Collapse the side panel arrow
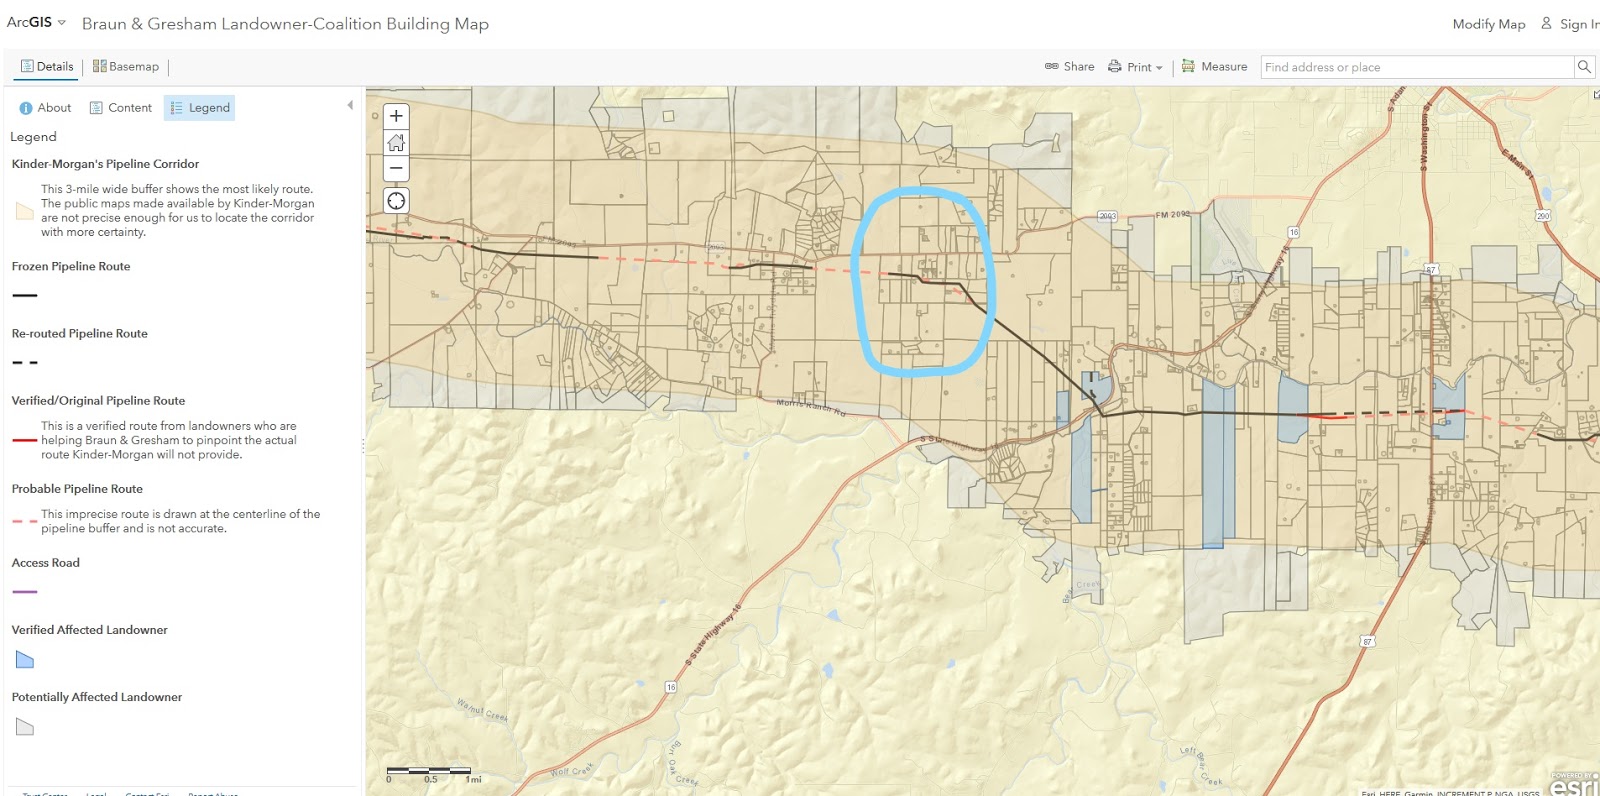Screen dimensions: 1600x796 pyautogui.click(x=350, y=105)
